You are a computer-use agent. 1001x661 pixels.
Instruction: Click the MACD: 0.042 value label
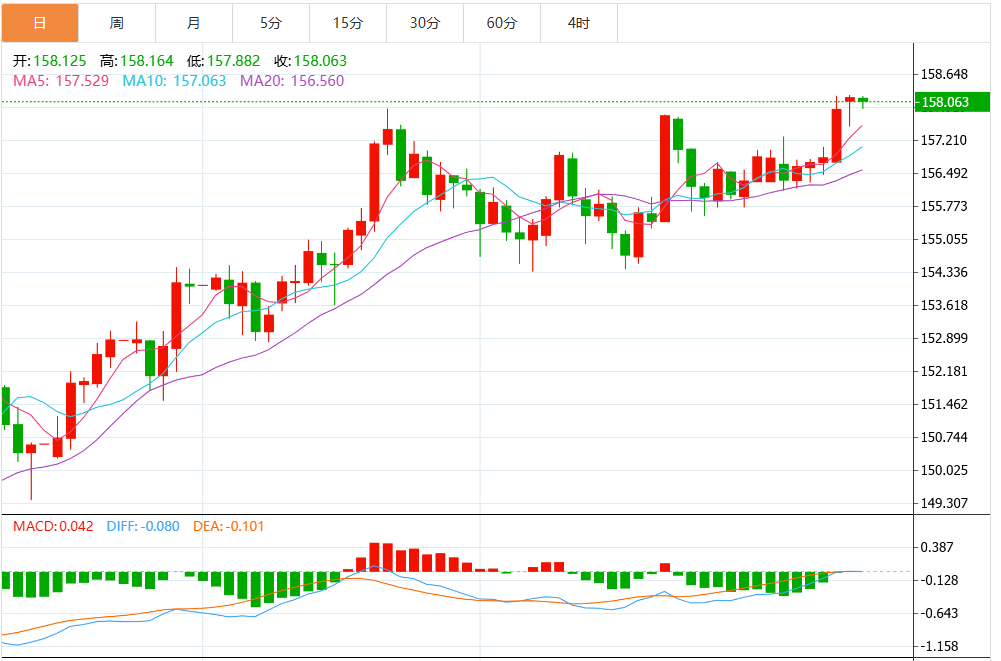tap(52, 526)
